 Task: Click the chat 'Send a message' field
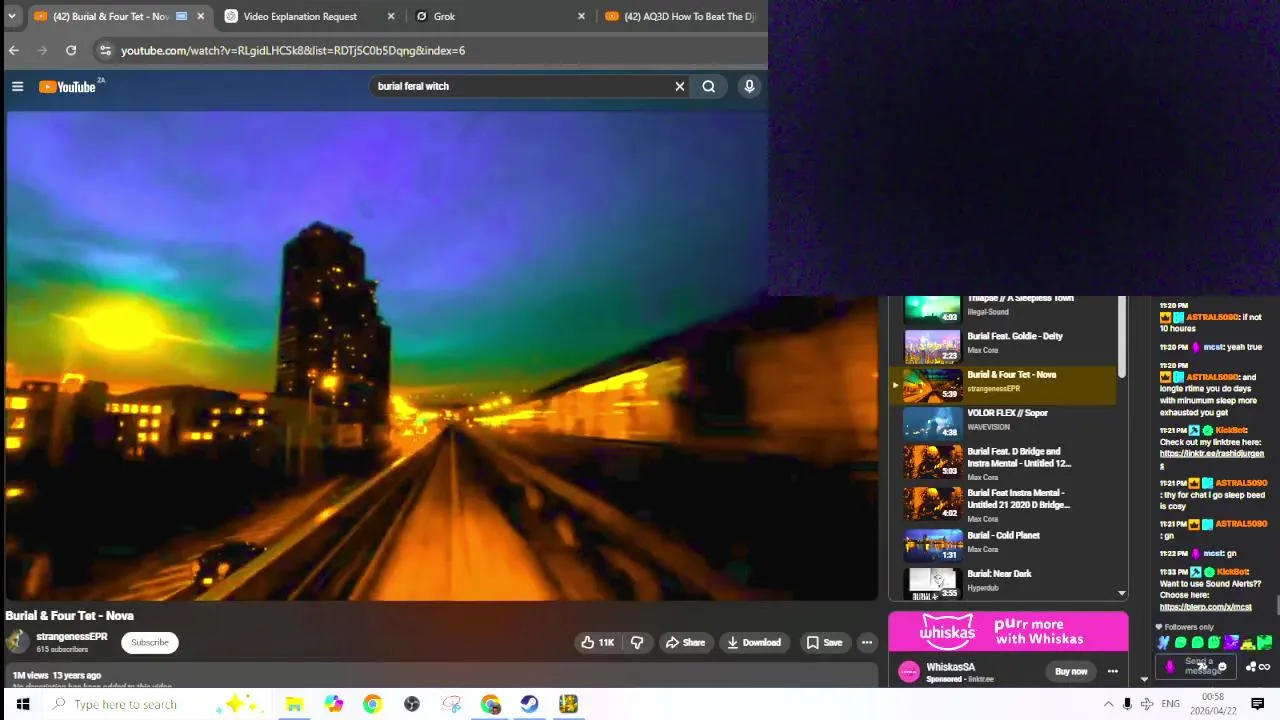(1196, 666)
